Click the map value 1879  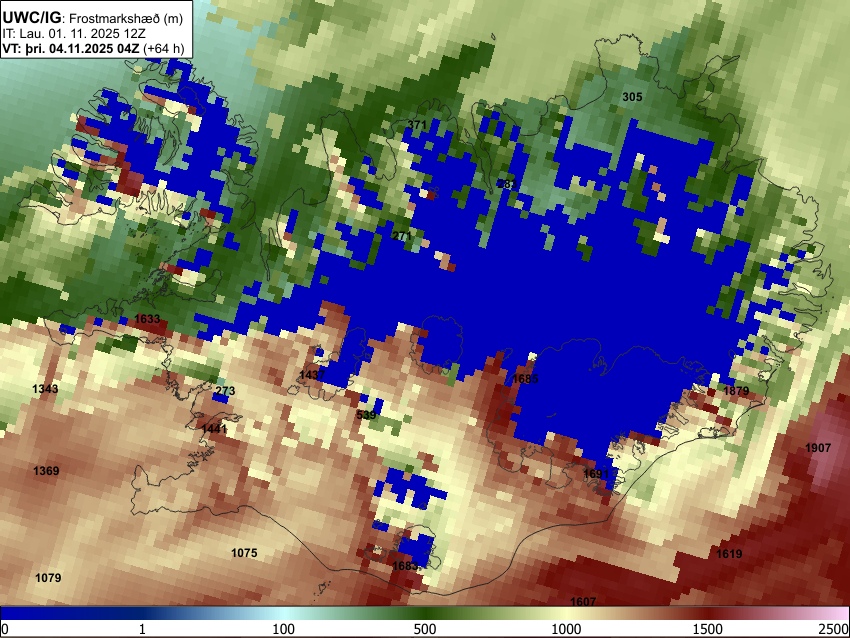pos(736,391)
